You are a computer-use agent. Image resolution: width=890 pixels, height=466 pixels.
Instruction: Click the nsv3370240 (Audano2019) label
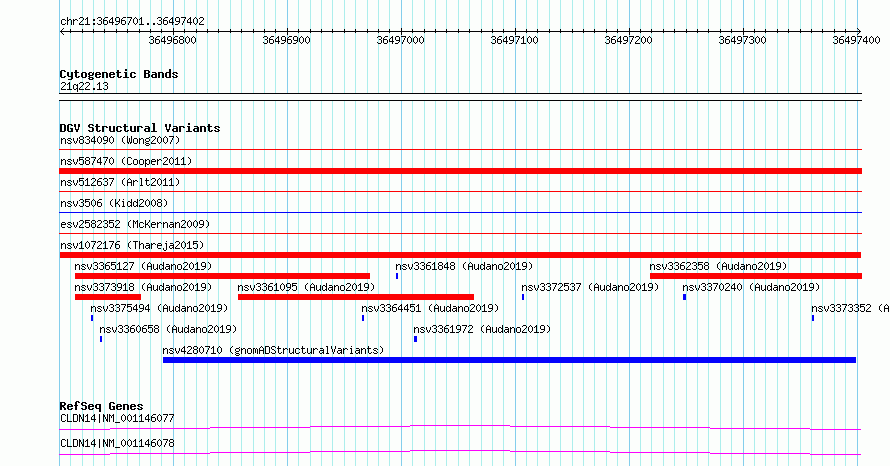point(752,287)
